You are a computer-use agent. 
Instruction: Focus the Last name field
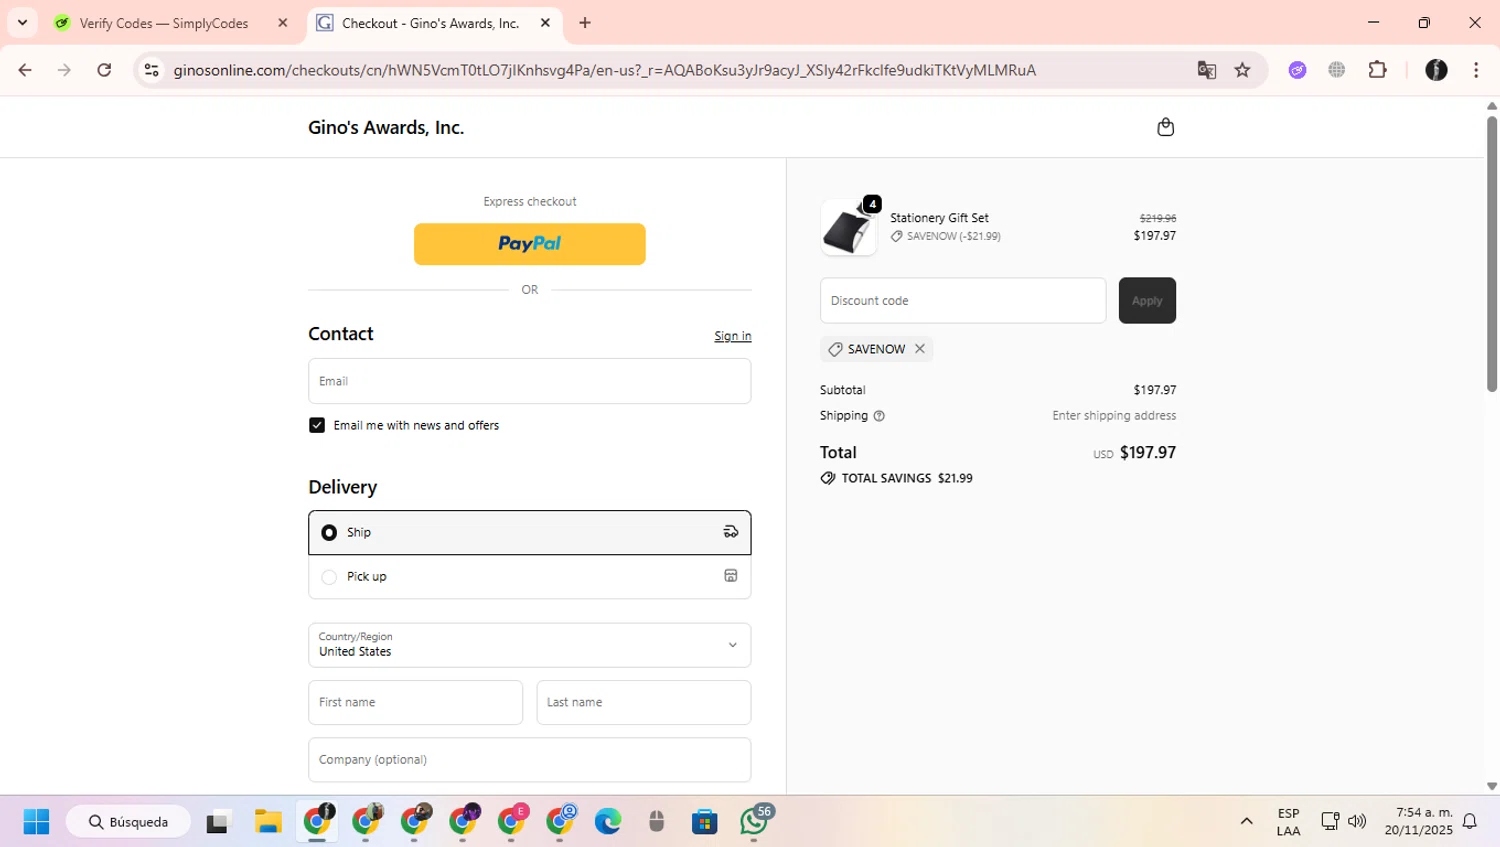pos(643,702)
